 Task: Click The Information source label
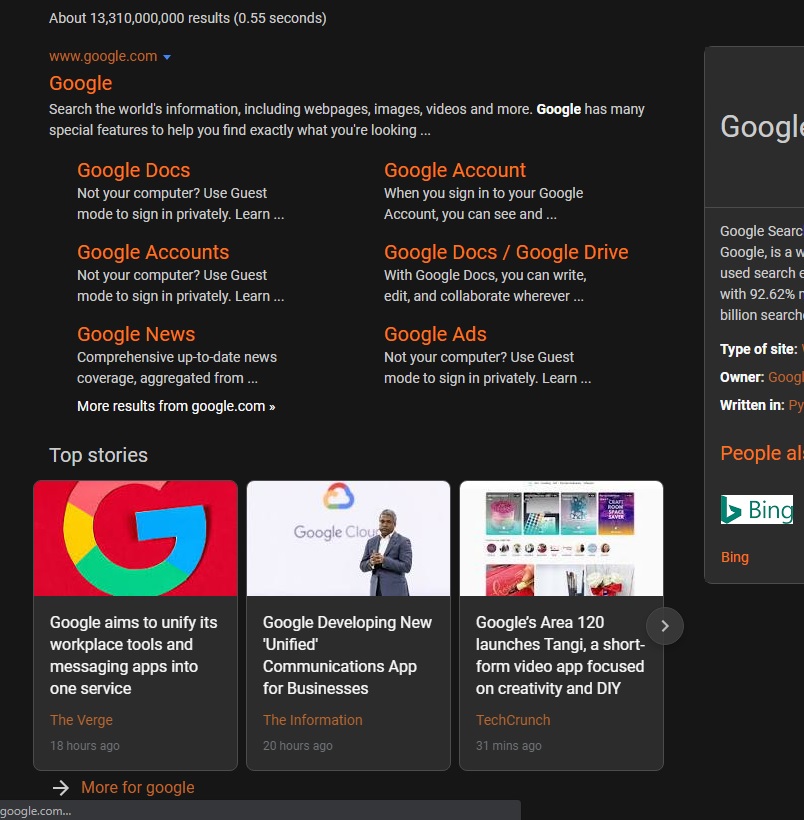click(312, 720)
